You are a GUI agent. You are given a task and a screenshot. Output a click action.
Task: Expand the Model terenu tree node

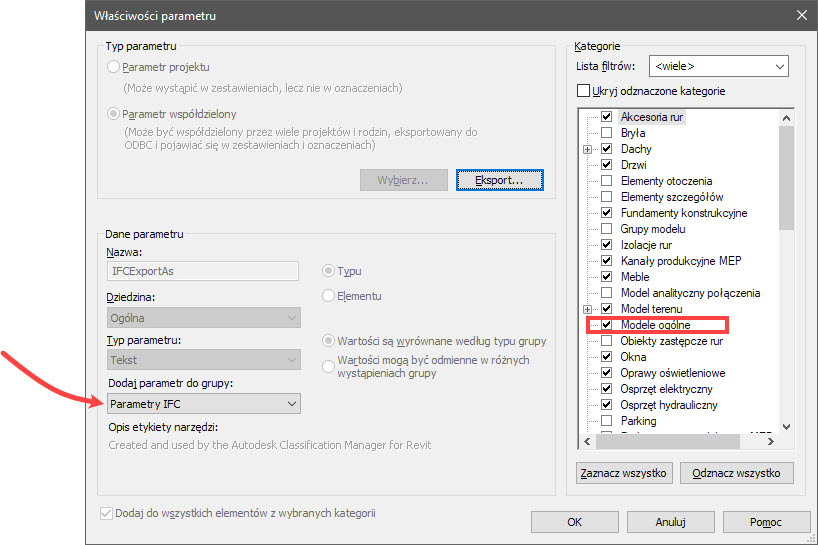pyautogui.click(x=588, y=309)
